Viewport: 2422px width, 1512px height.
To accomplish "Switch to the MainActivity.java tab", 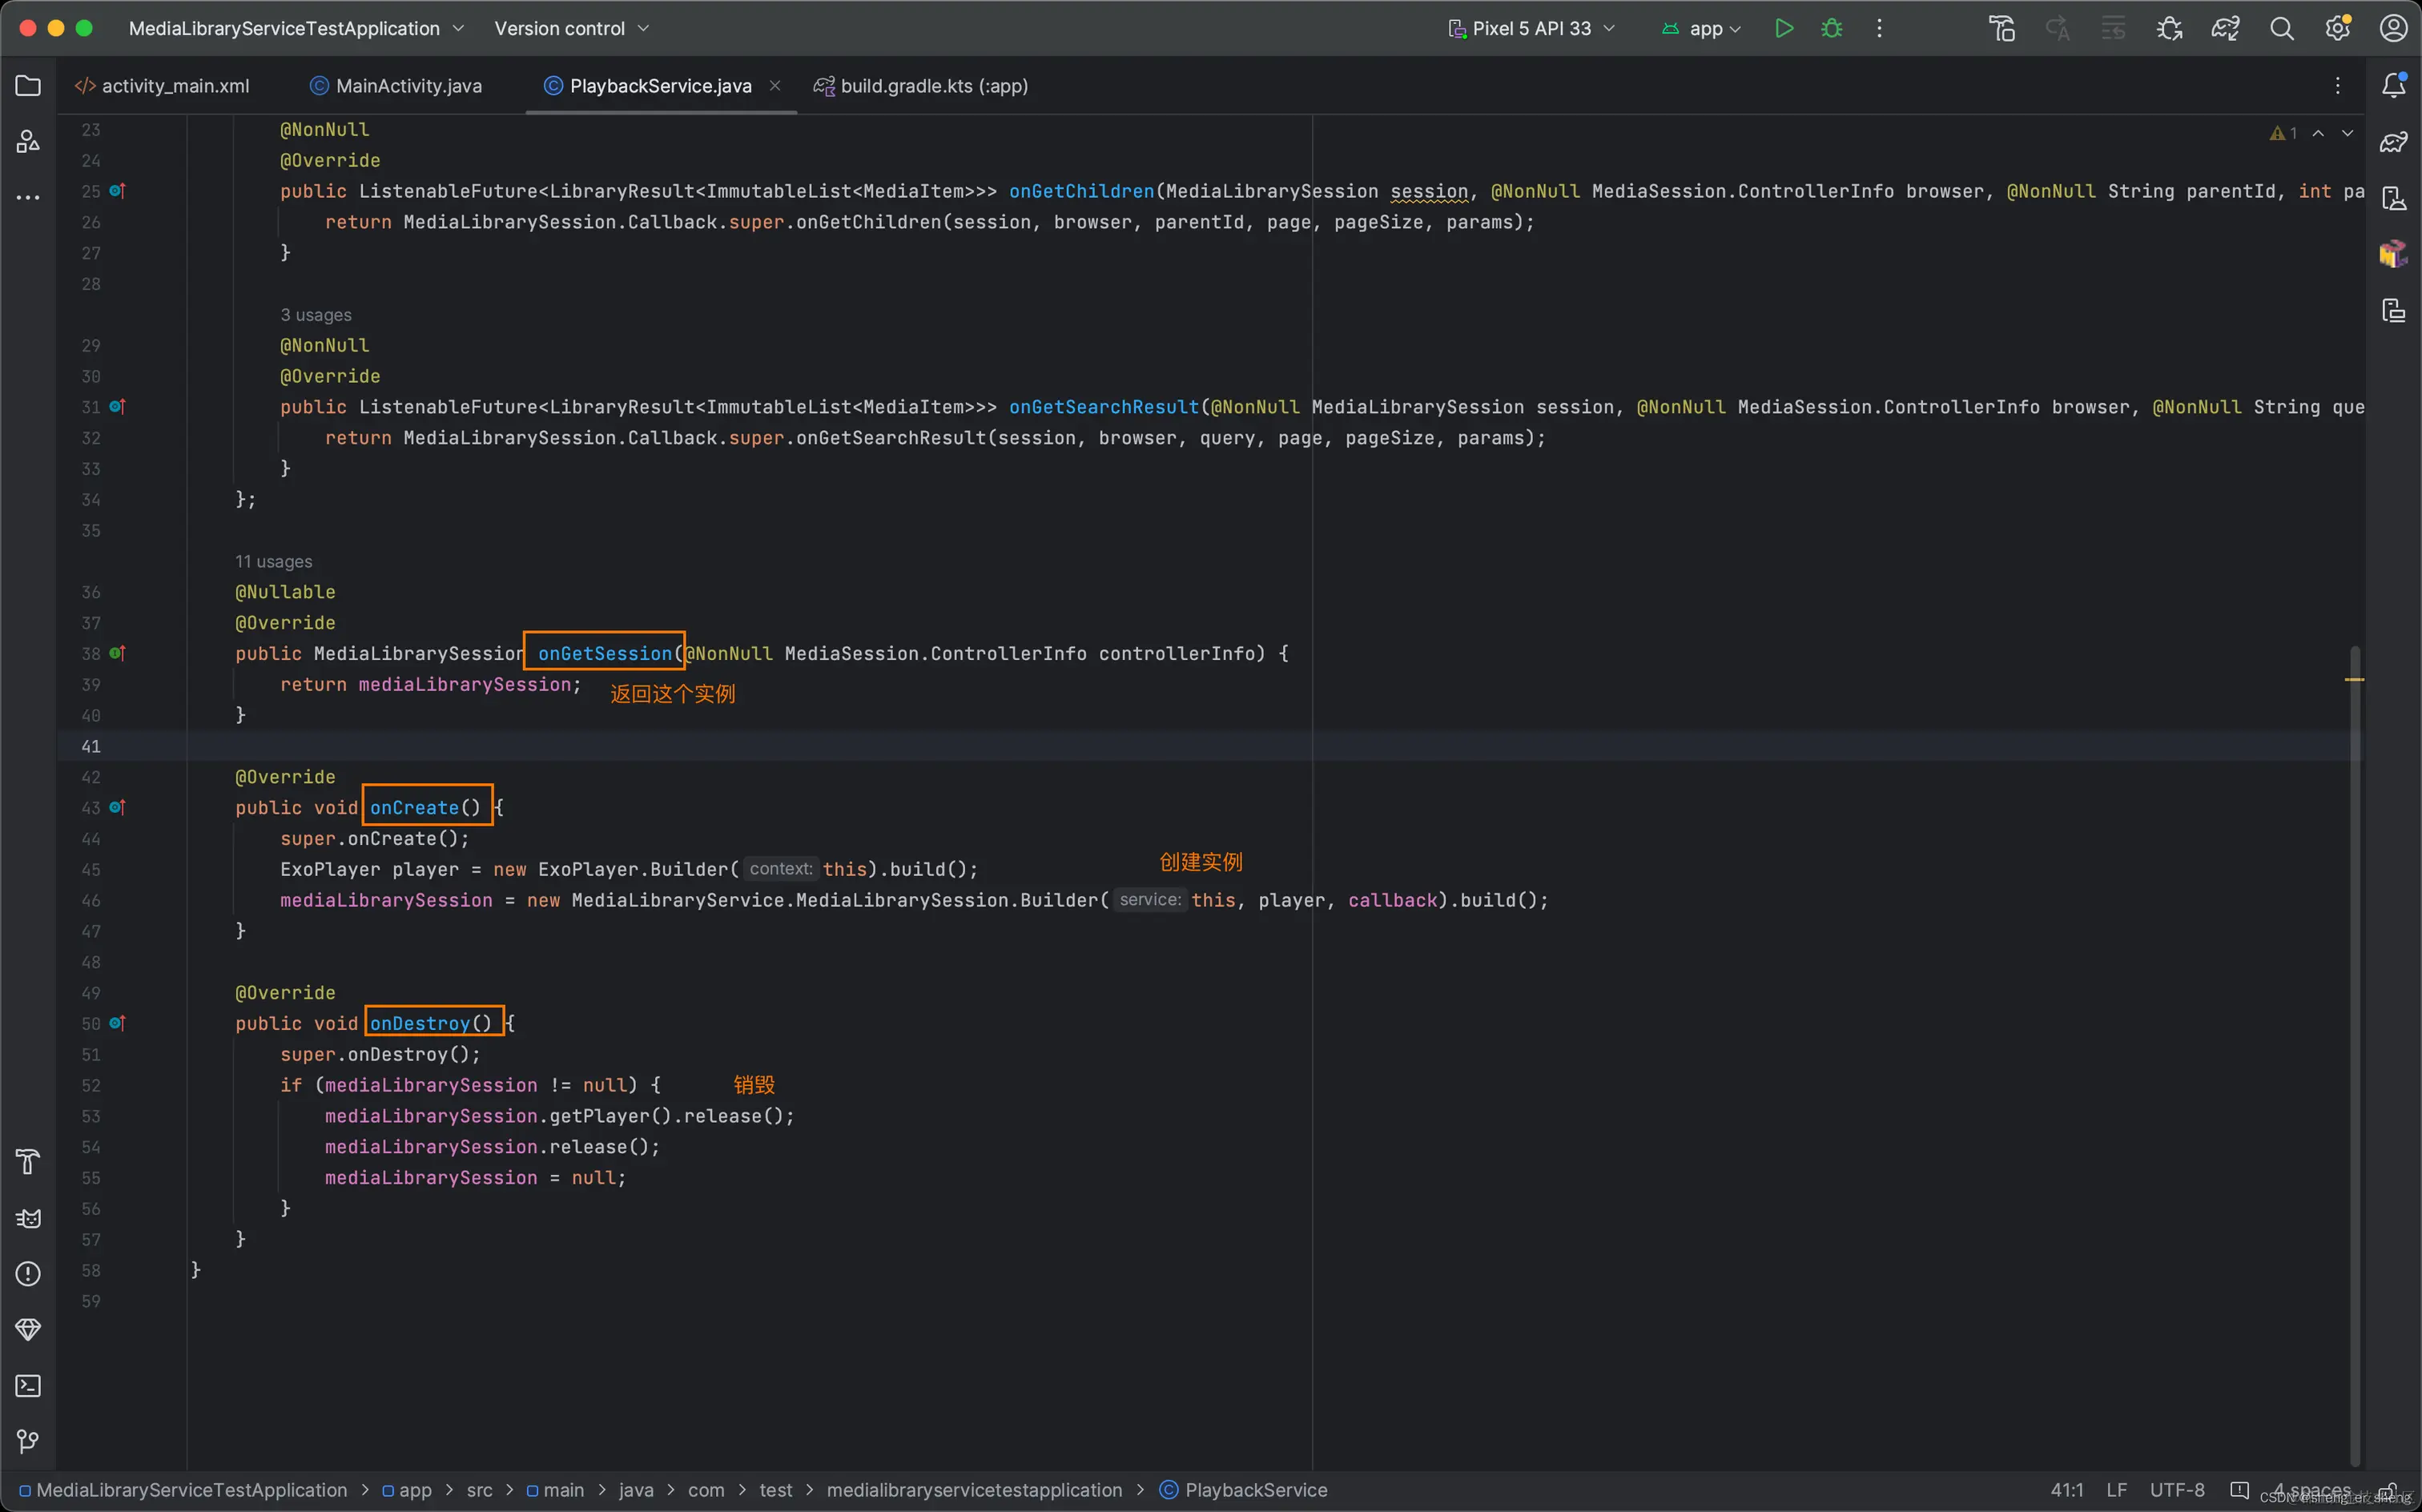I will (x=408, y=86).
